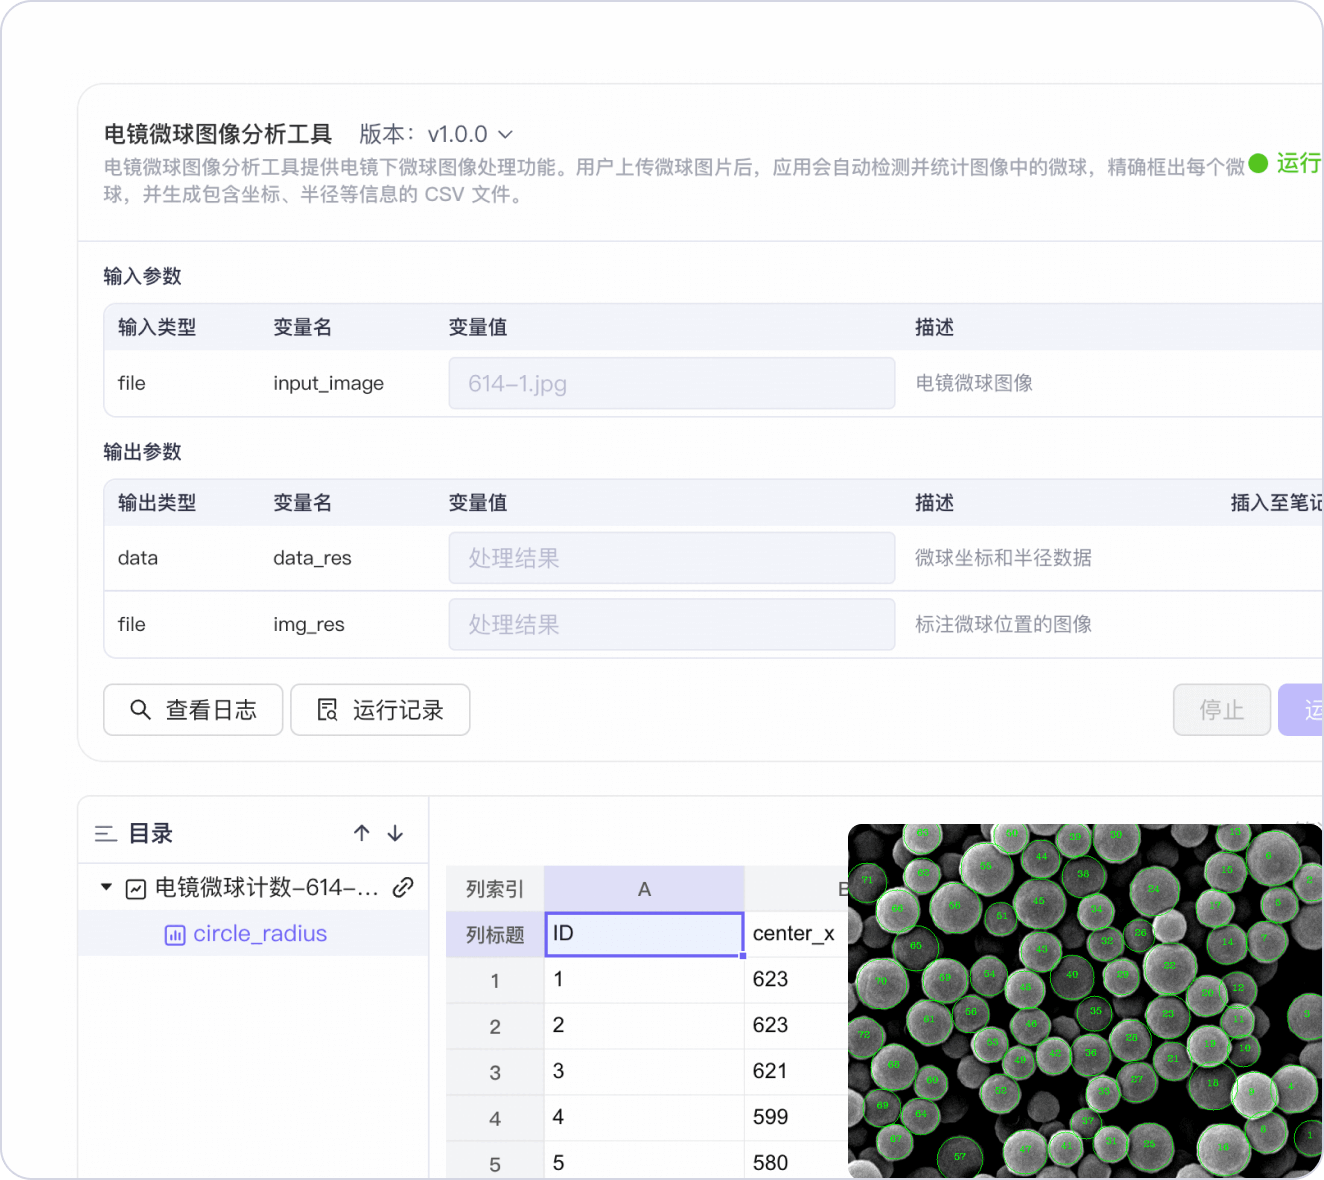Select column A header
The image size is (1324, 1180).
pyautogui.click(x=644, y=889)
